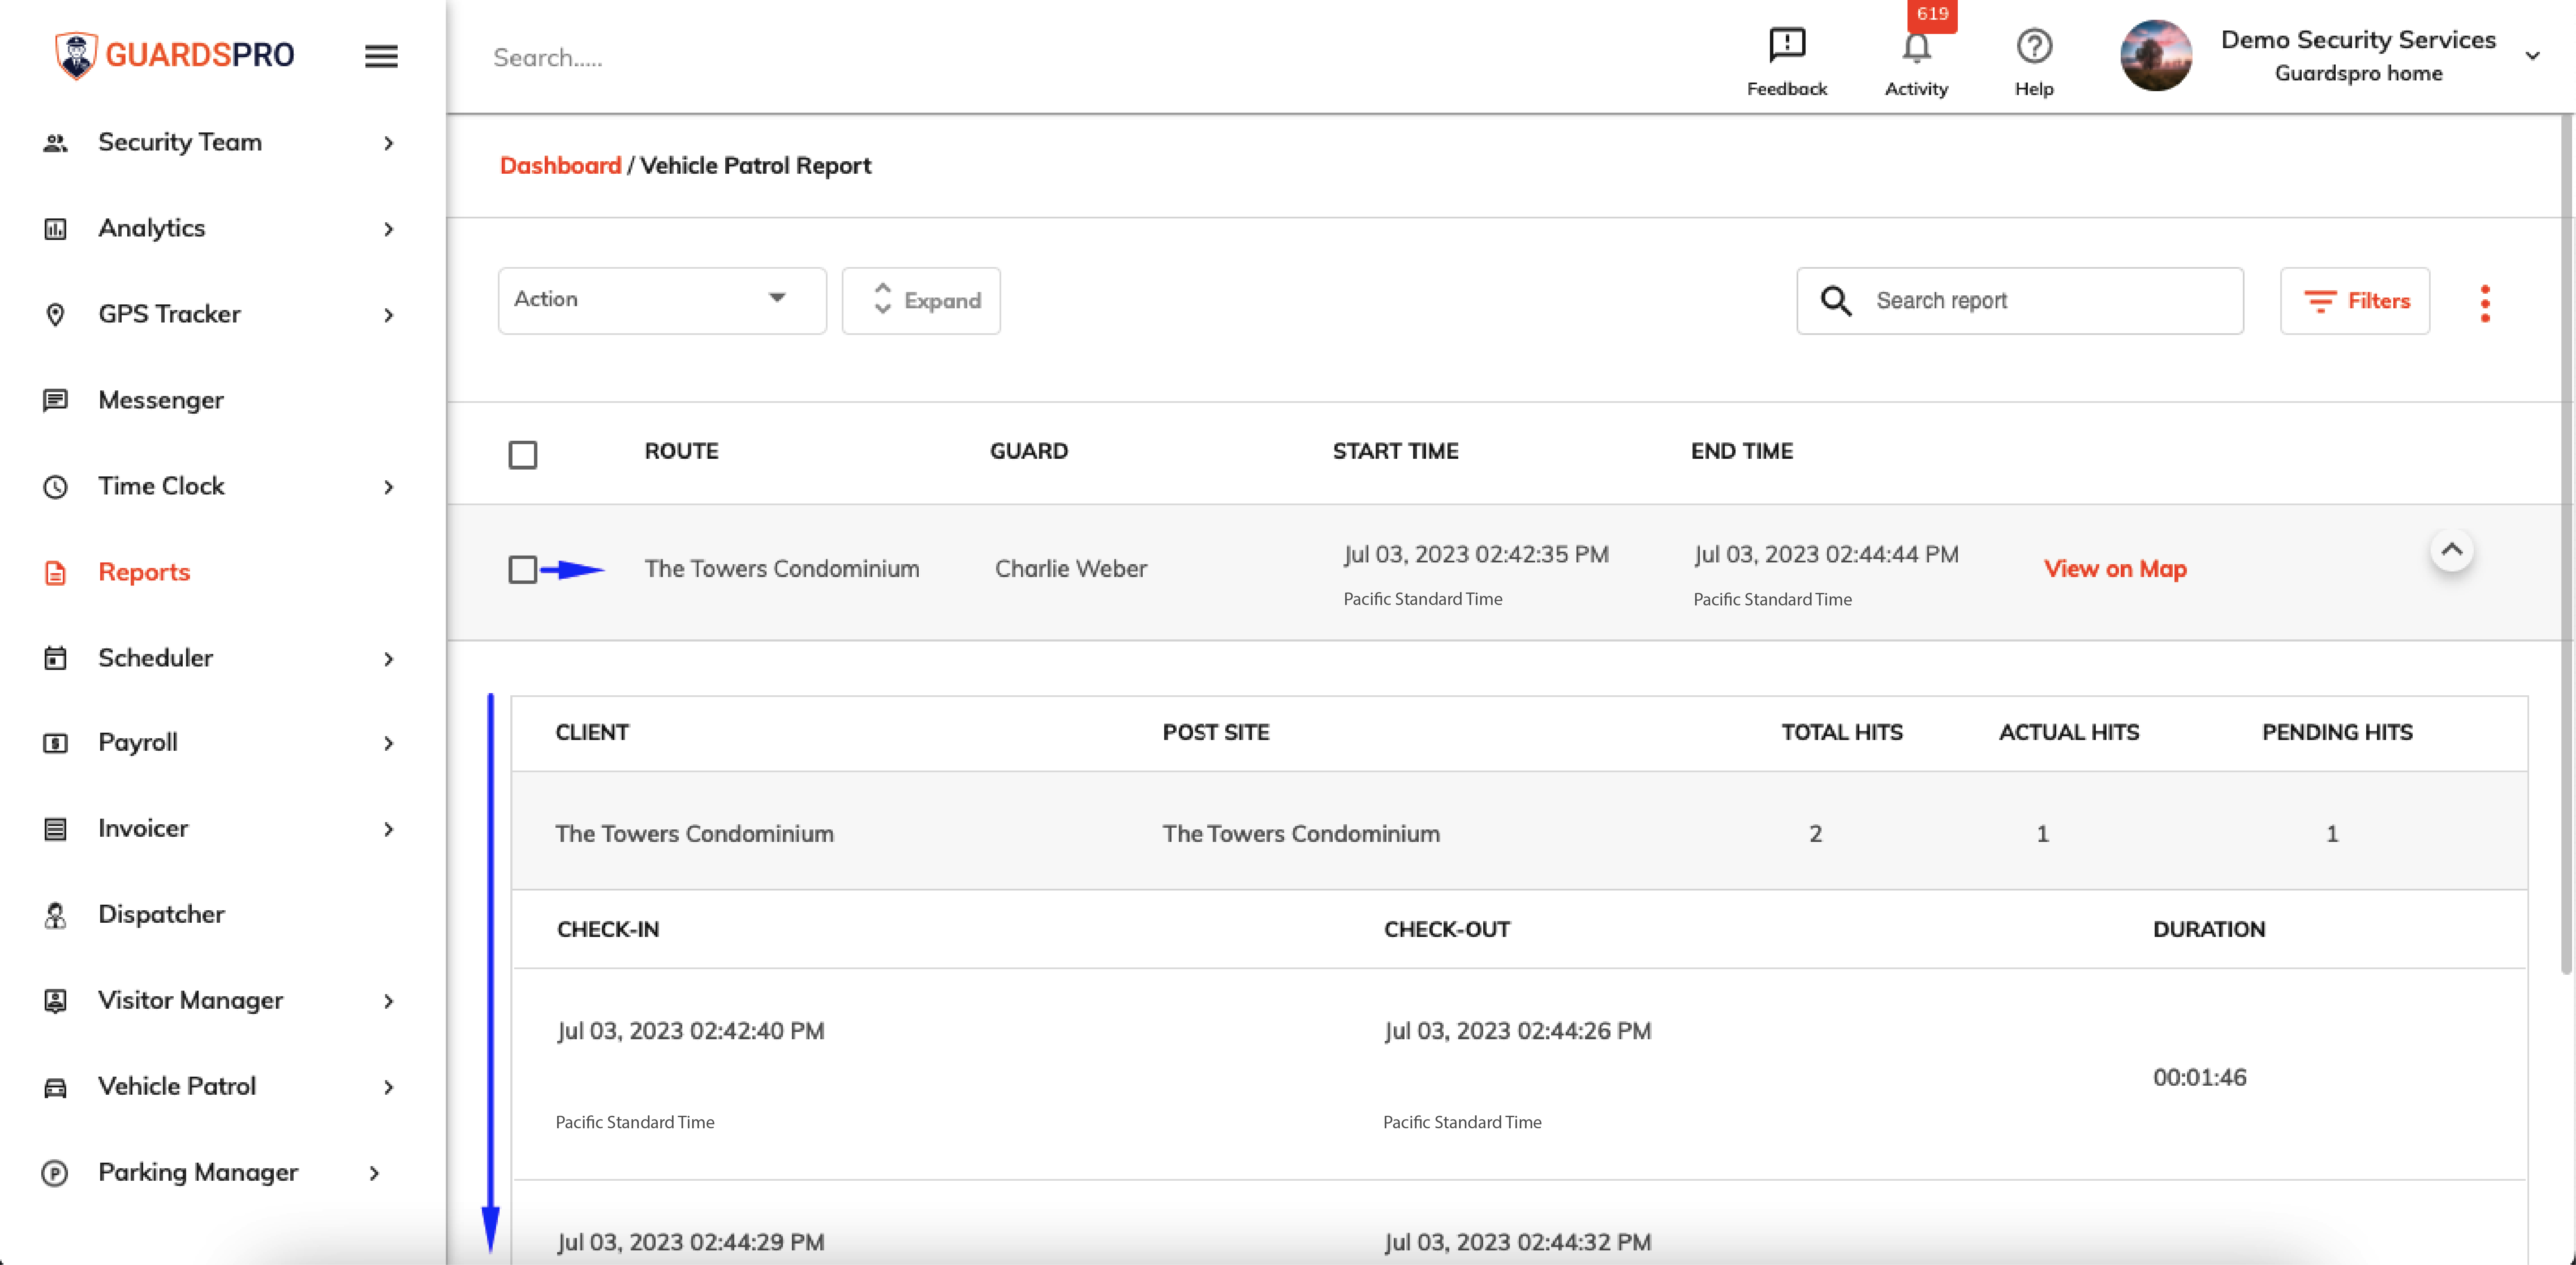The width and height of the screenshot is (2576, 1265).
Task: Tick The Towers Condominium row checkbox
Action: [523, 570]
